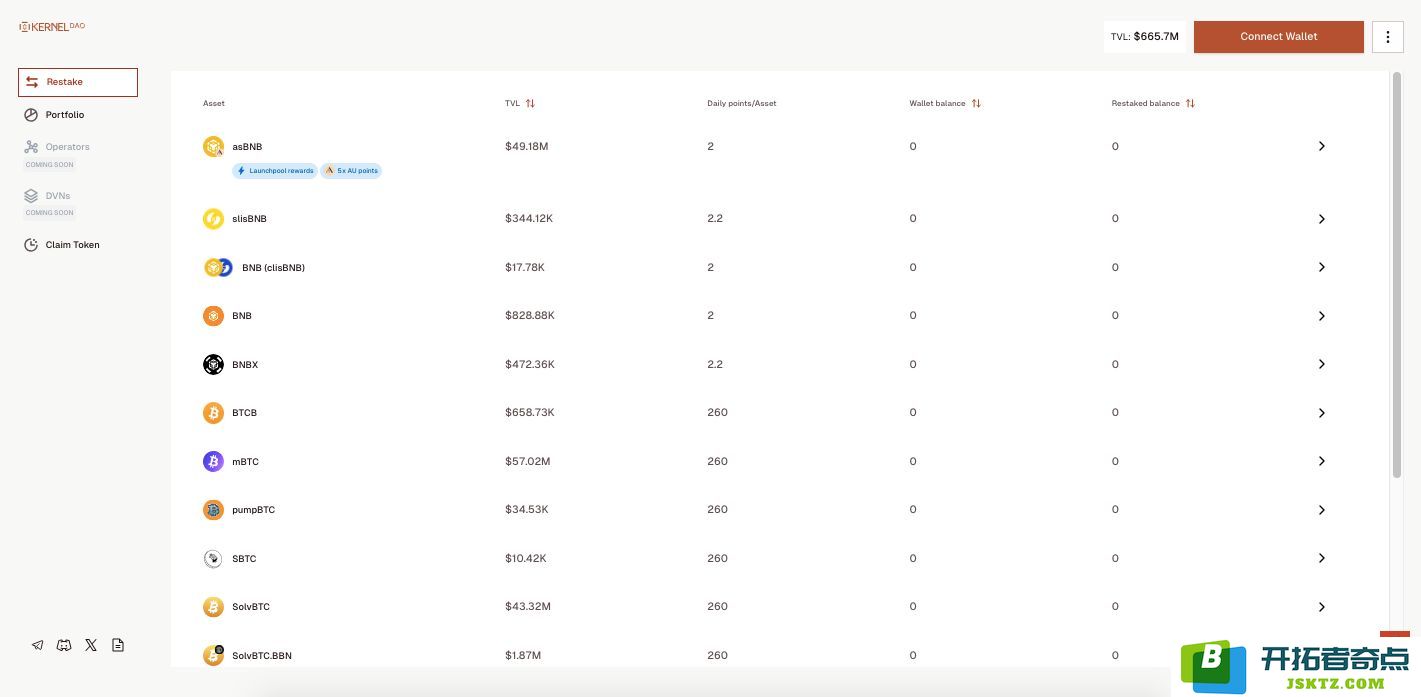Click the $57.02M TVL value

[528, 462]
